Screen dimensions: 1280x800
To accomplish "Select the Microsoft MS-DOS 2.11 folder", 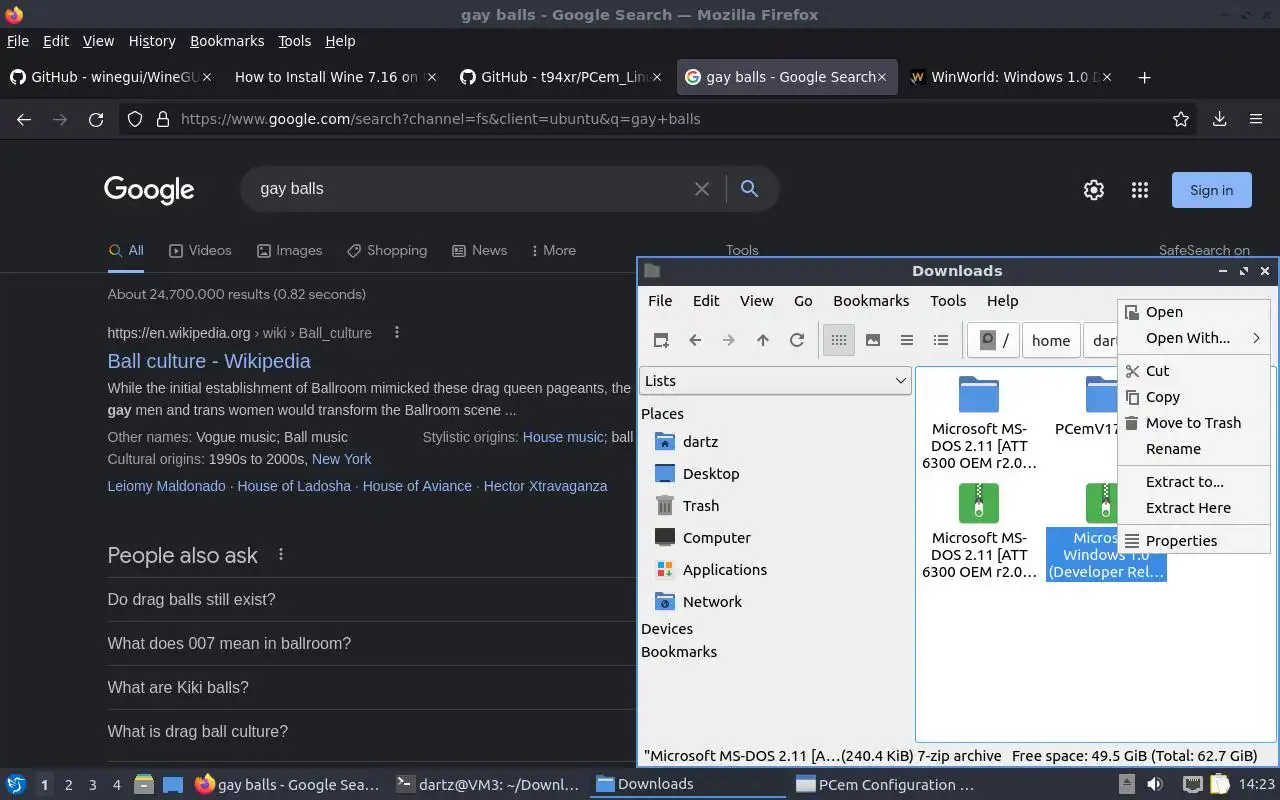I will click(979, 422).
